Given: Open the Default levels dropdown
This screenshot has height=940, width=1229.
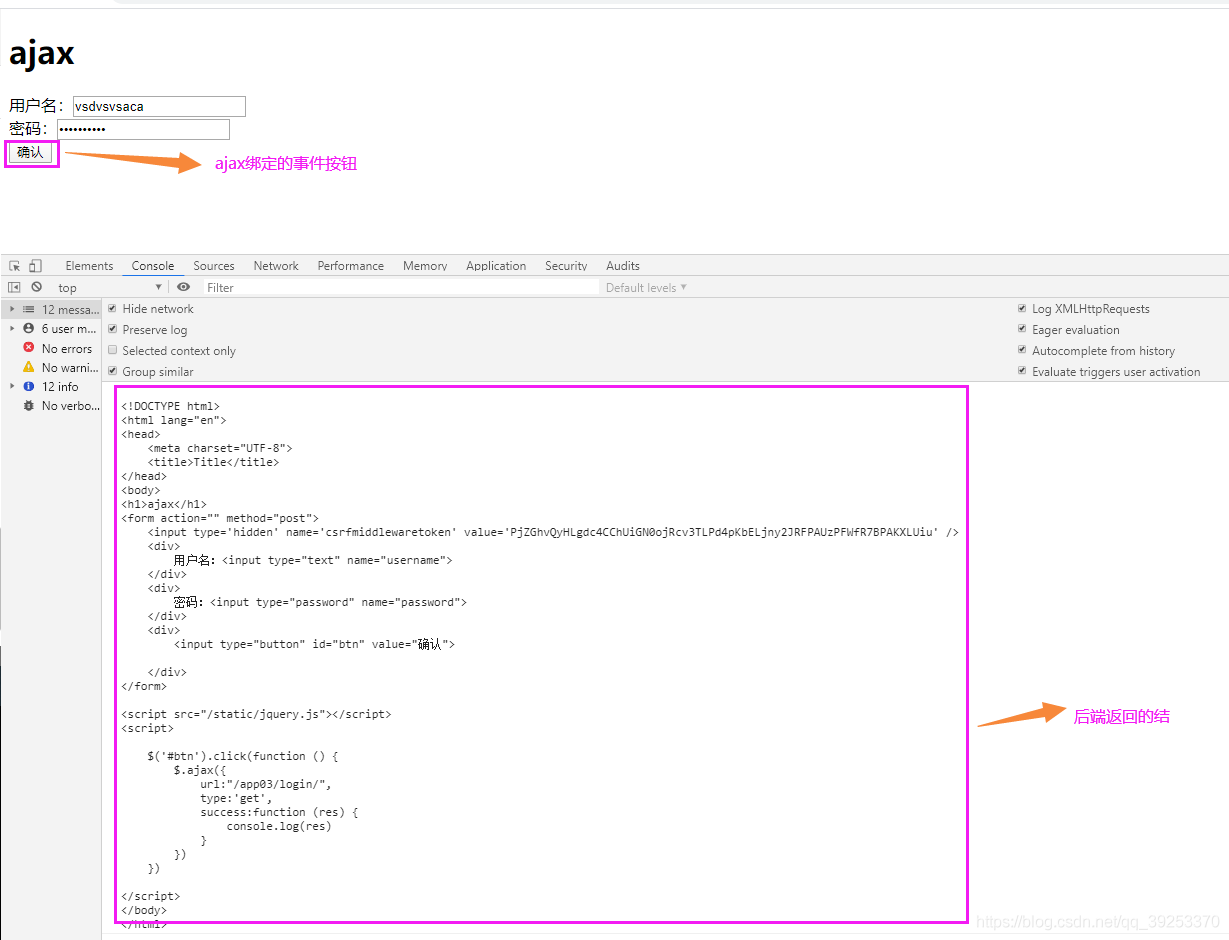Looking at the screenshot, I should [x=647, y=288].
